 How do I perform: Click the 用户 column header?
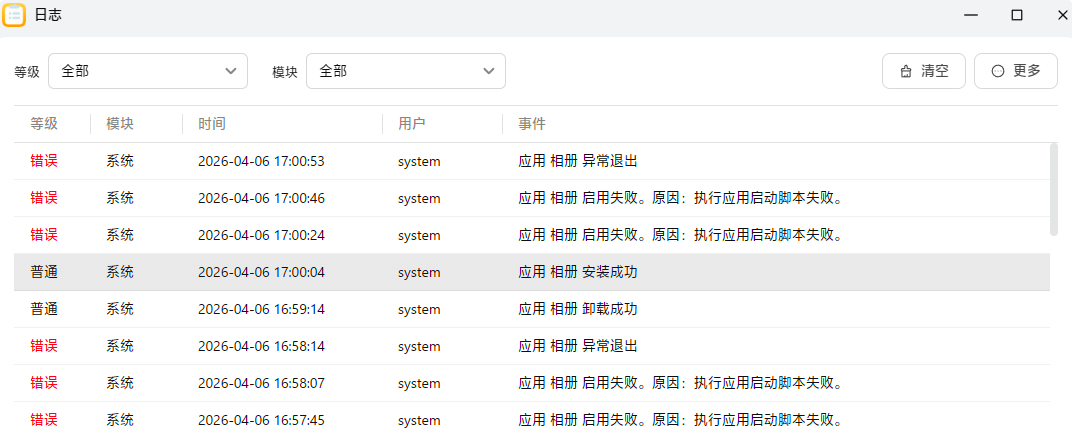(412, 124)
